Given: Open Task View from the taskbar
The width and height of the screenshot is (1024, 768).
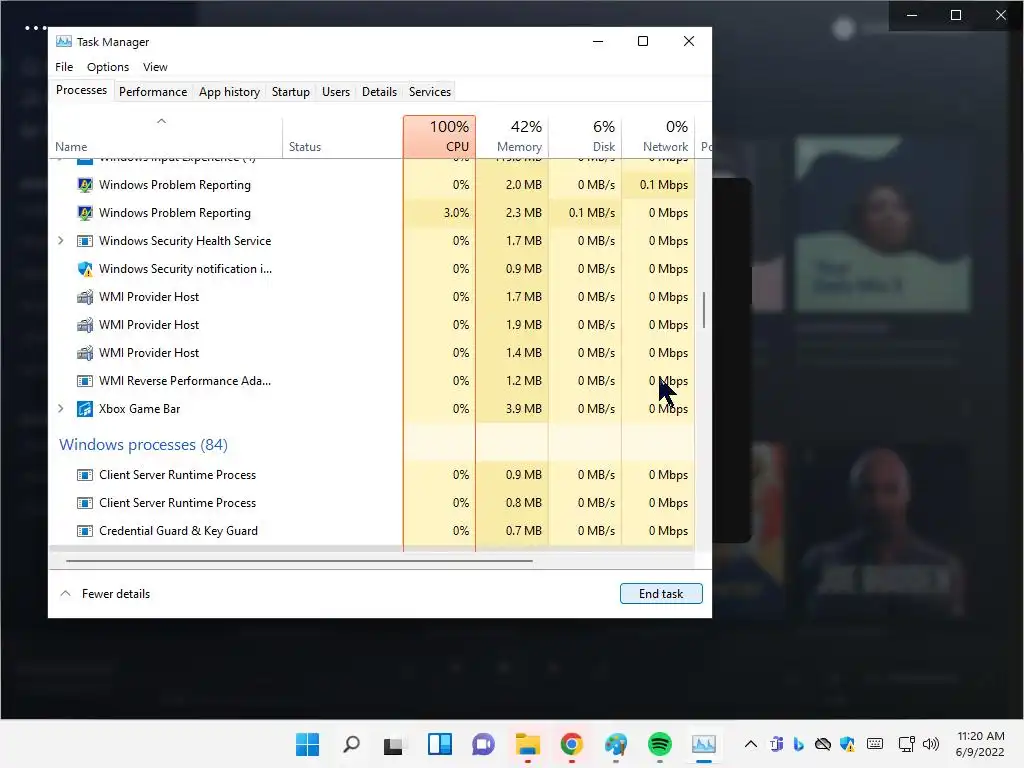Looking at the screenshot, I should [x=394, y=744].
